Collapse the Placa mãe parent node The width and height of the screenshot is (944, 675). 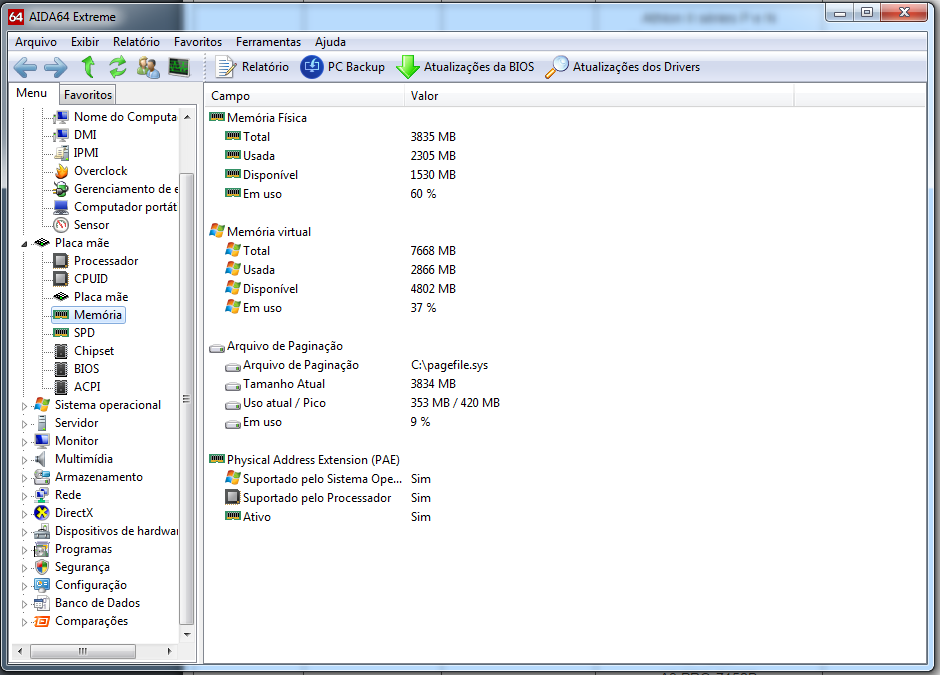(24, 243)
